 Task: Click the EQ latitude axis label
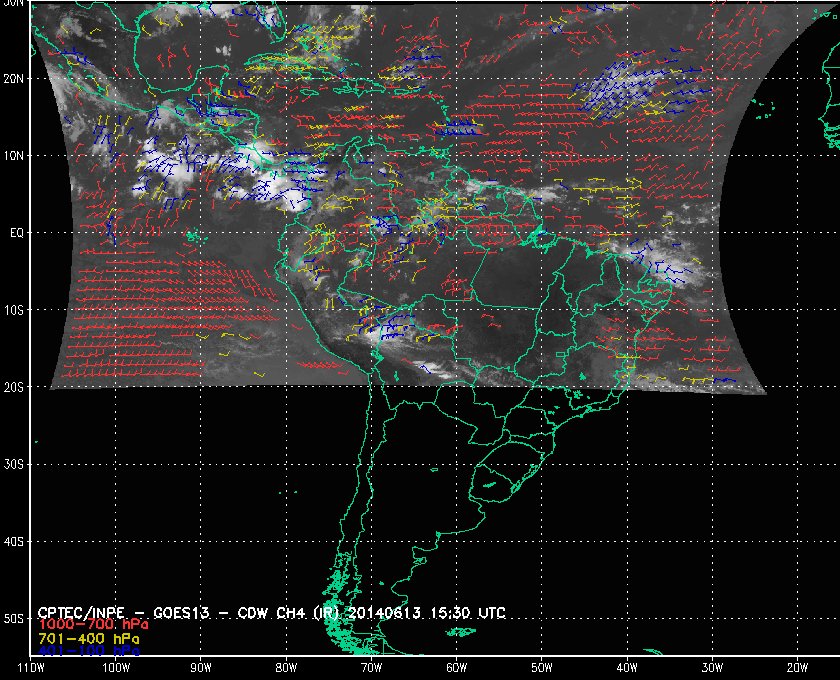16,232
